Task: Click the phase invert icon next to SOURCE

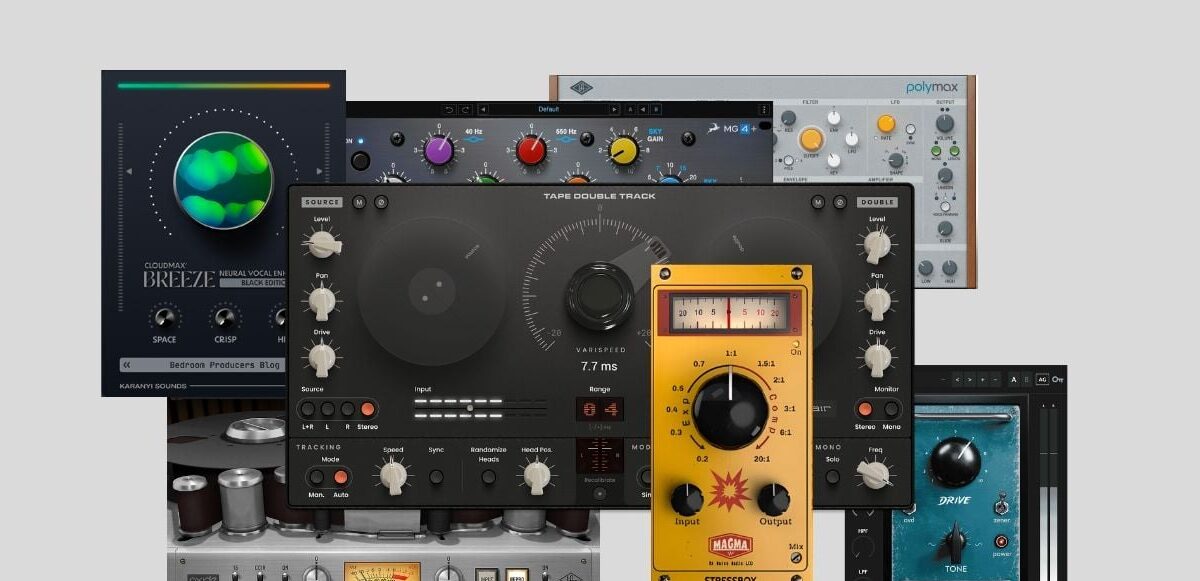Action: (x=382, y=202)
